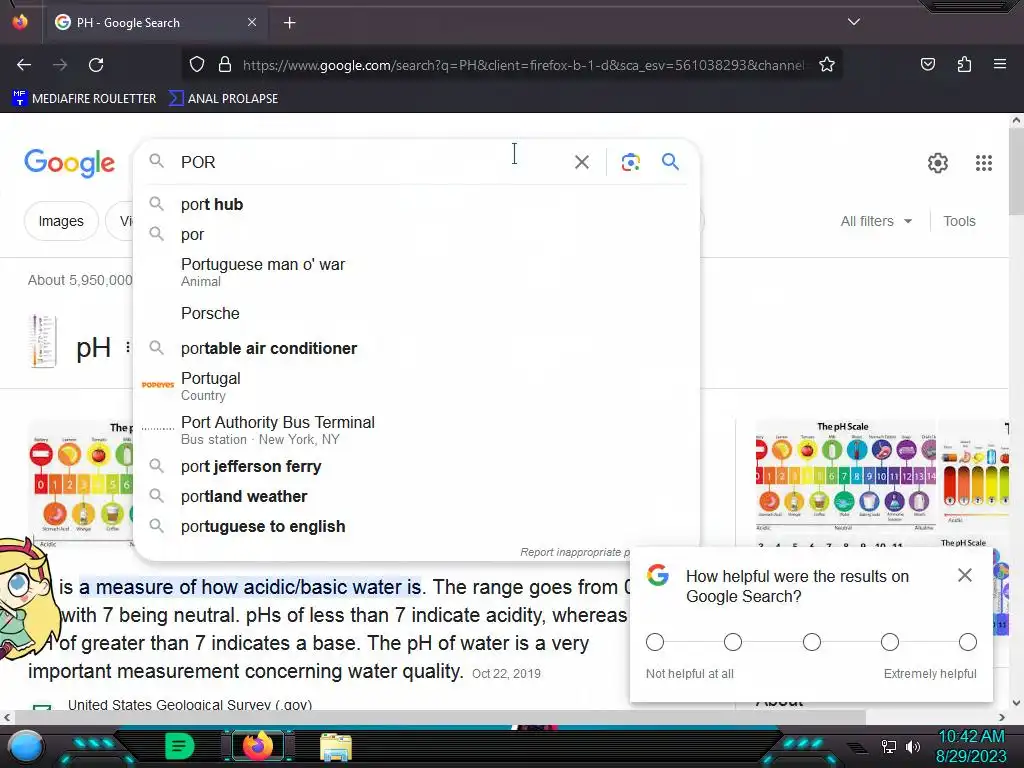Clear the search box with X
Viewport: 1024px width, 768px height.
[x=581, y=162]
